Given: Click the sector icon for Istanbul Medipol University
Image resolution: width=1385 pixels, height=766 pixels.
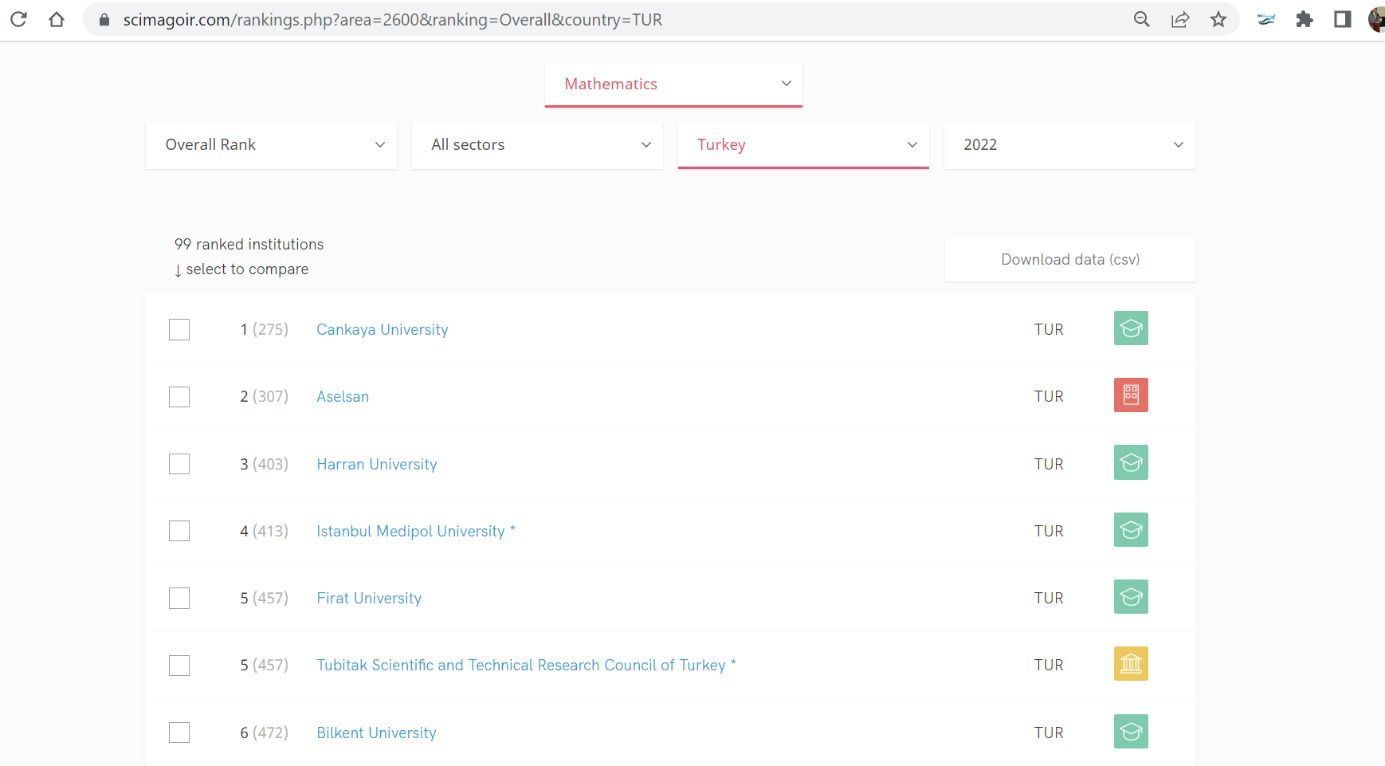Looking at the screenshot, I should coord(1131,529).
